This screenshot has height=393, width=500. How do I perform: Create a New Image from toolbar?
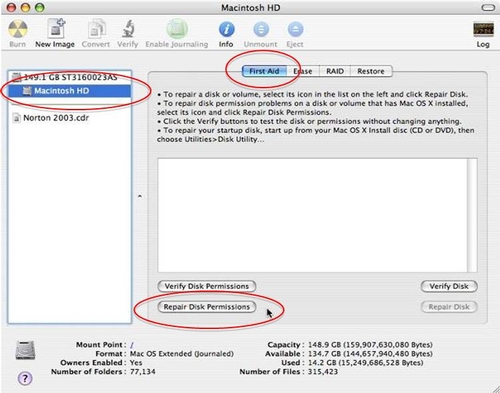[x=56, y=29]
